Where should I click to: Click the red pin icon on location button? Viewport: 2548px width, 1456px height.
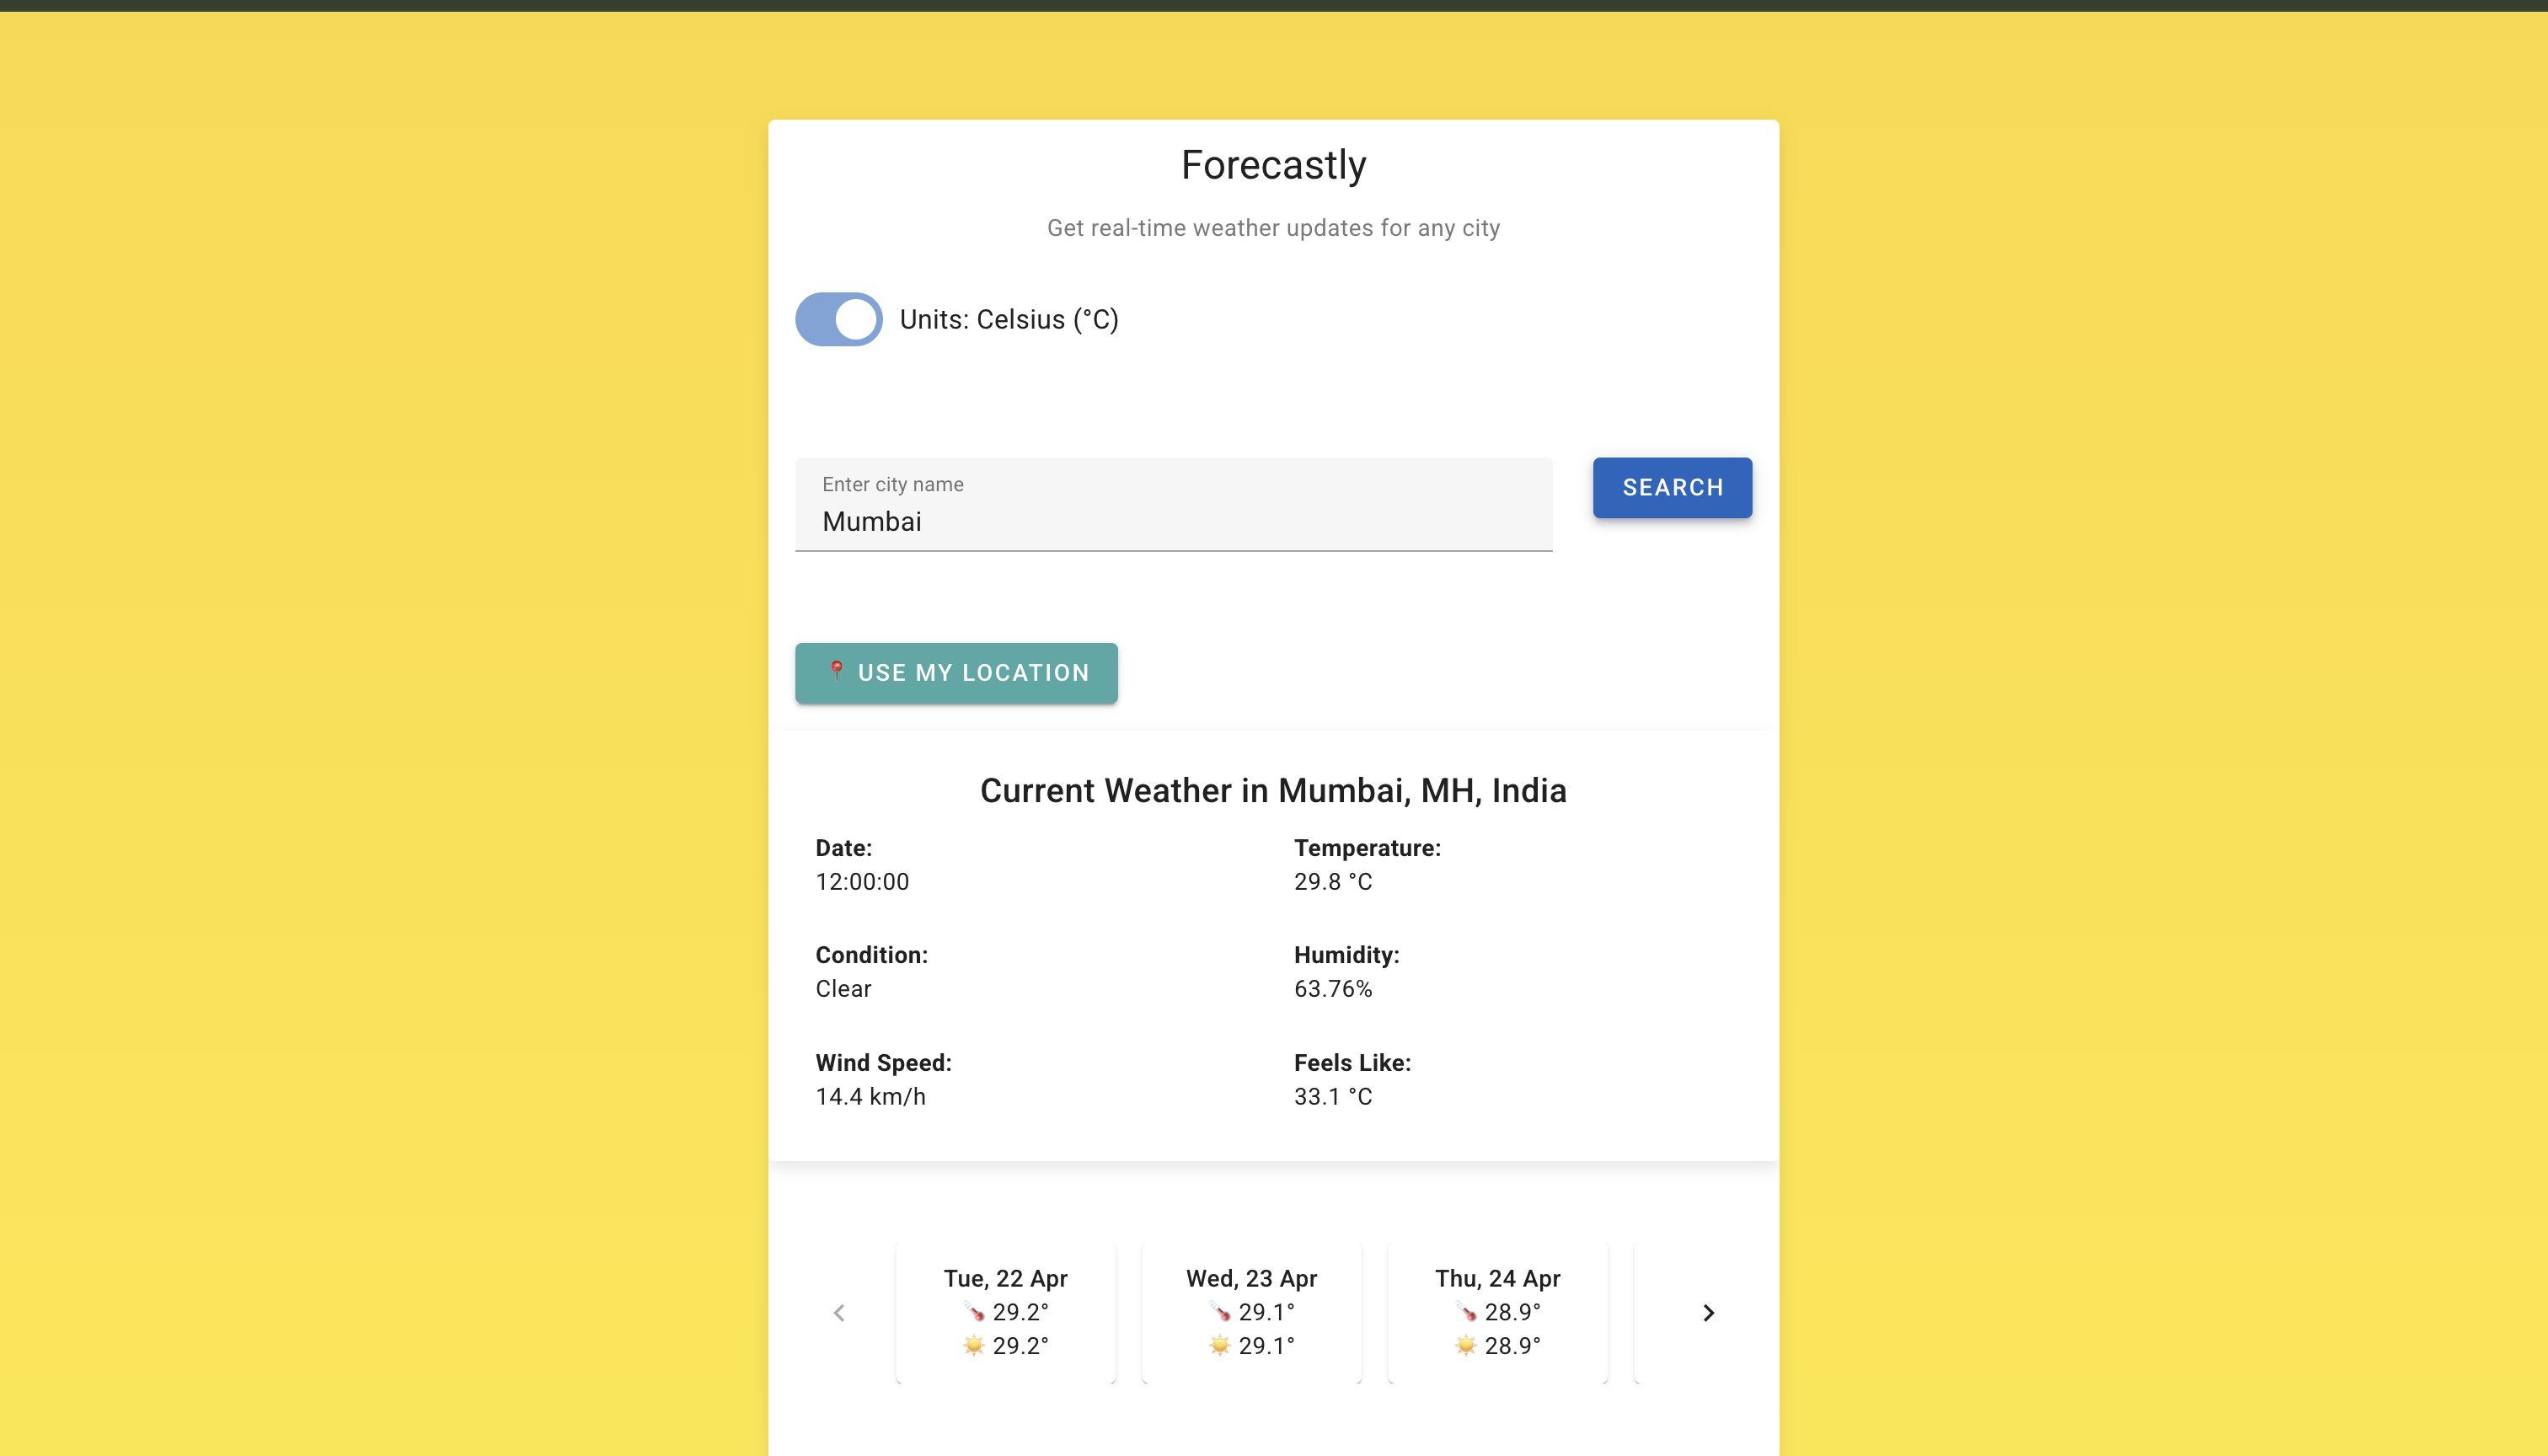[837, 670]
